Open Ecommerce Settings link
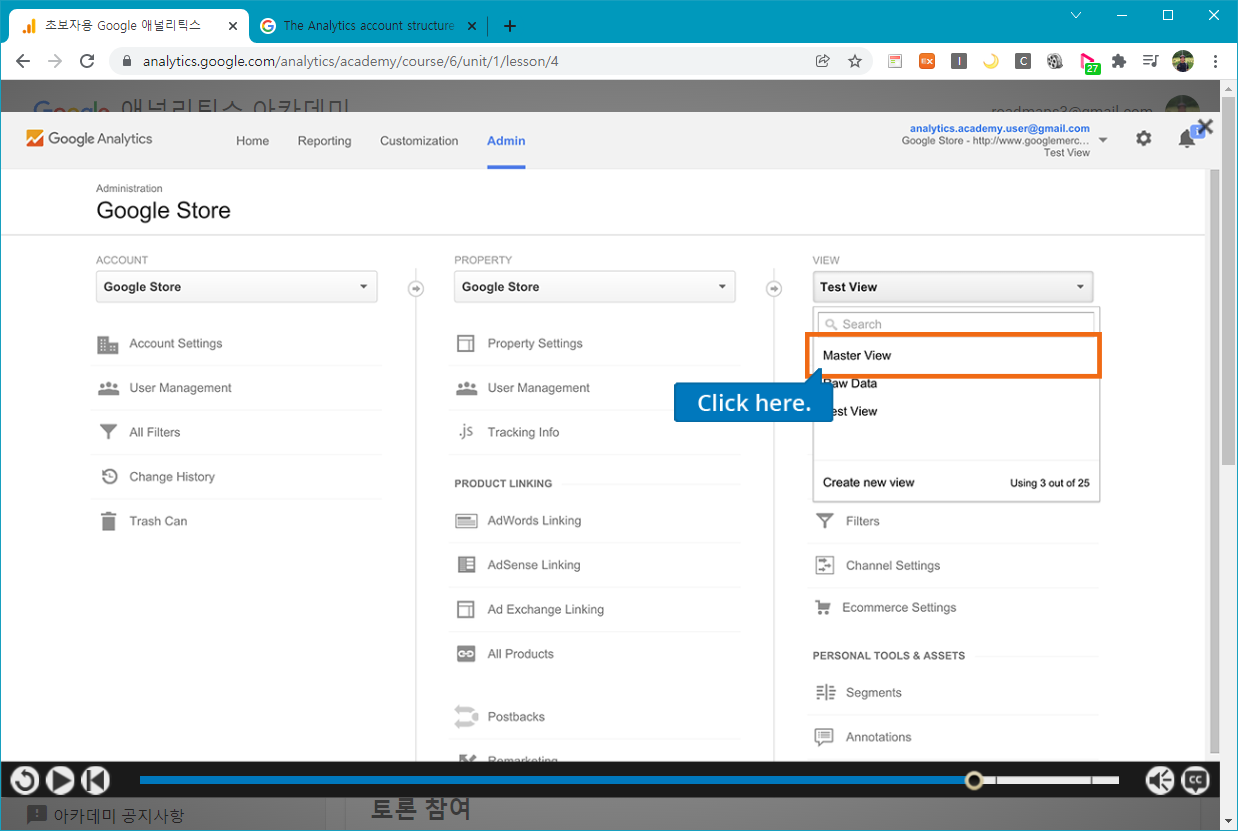This screenshot has width=1238, height=831. pyautogui.click(x=899, y=607)
